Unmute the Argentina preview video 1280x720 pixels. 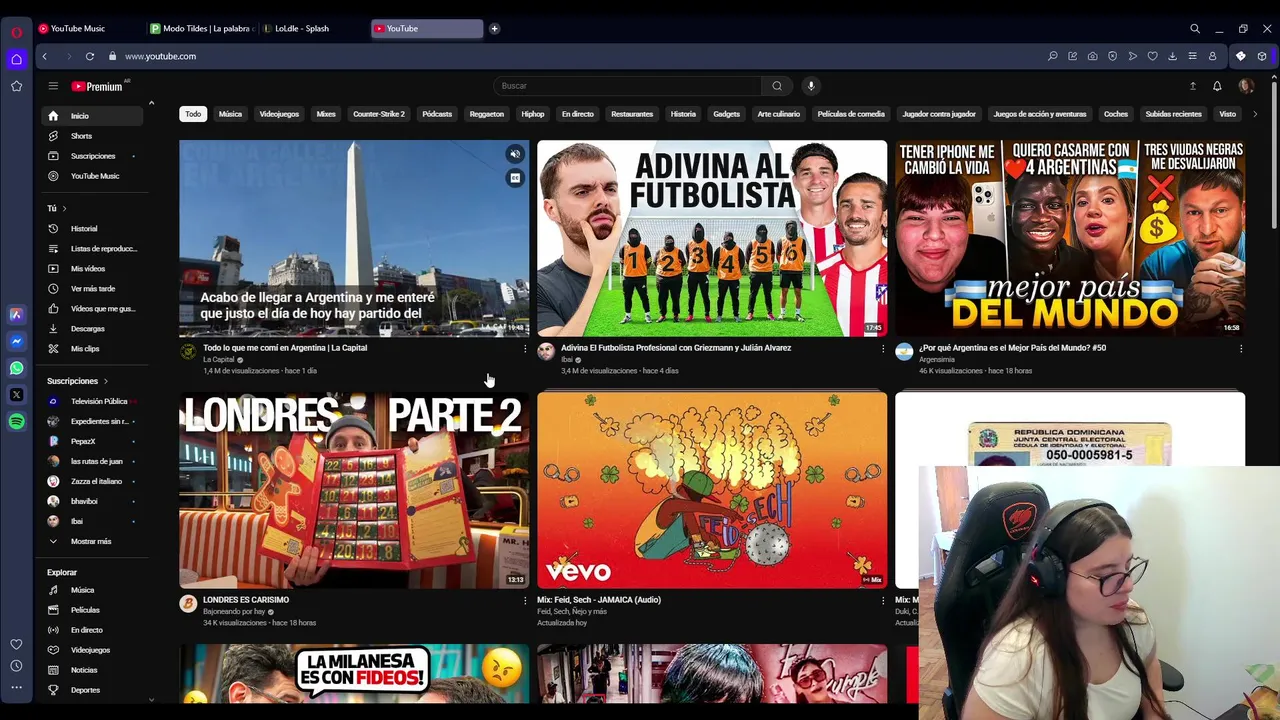tap(515, 154)
